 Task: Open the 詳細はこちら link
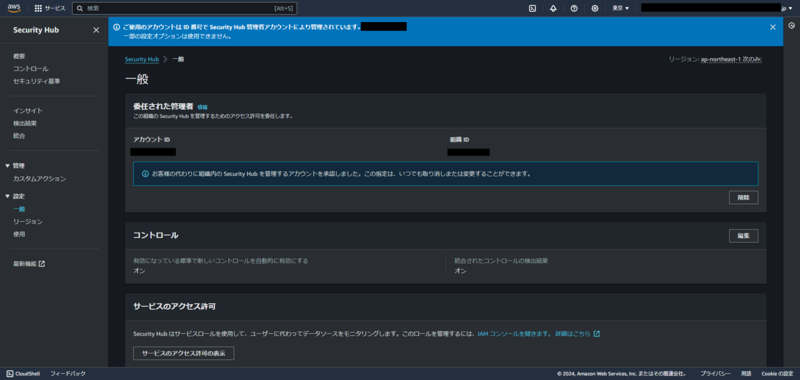tap(577, 334)
